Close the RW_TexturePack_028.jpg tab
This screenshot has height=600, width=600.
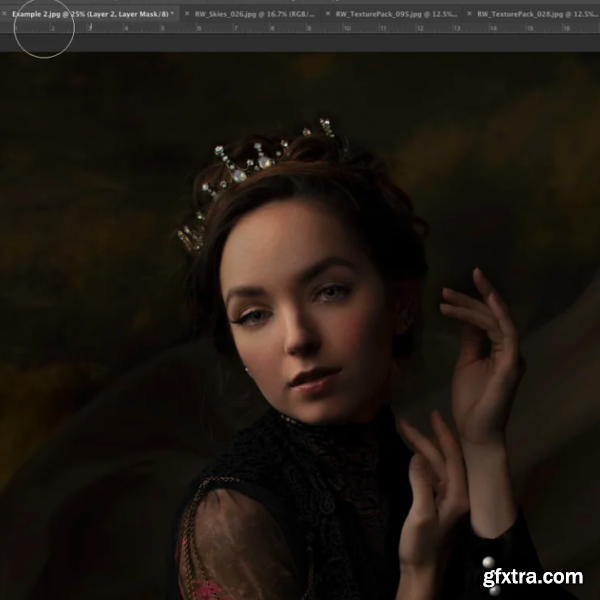click(x=468, y=15)
